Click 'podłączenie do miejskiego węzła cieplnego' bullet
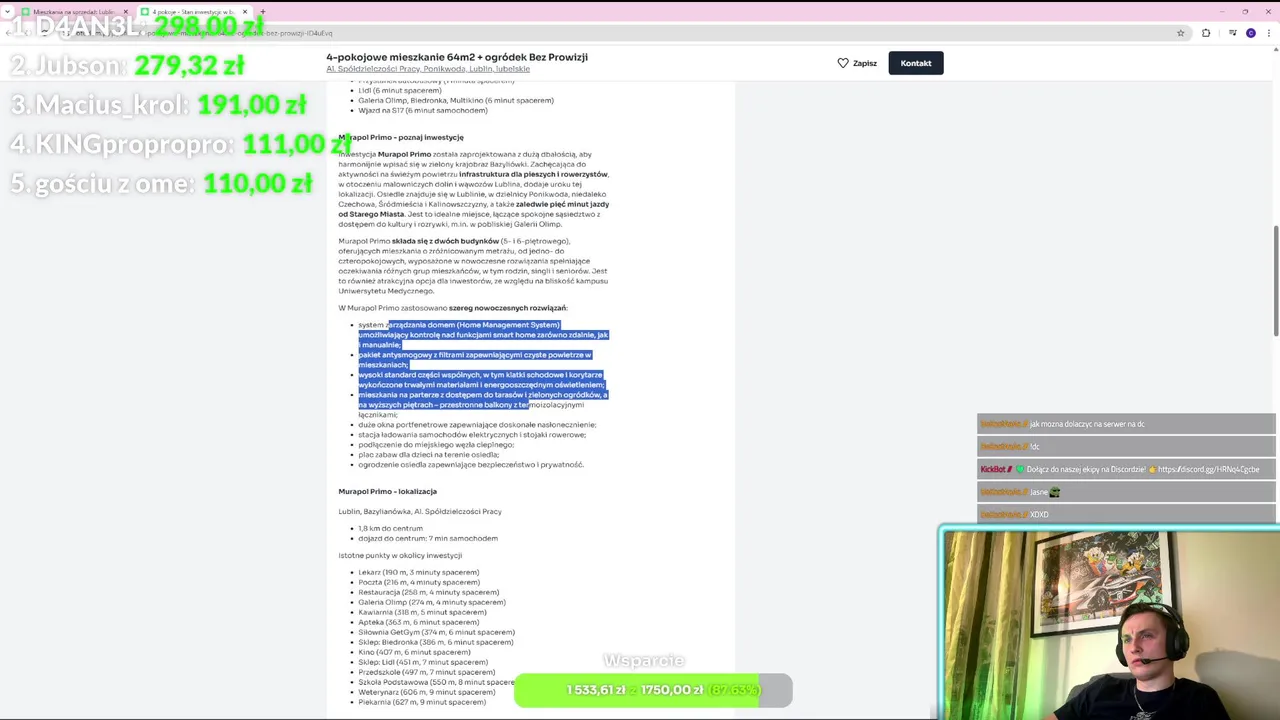 click(436, 445)
